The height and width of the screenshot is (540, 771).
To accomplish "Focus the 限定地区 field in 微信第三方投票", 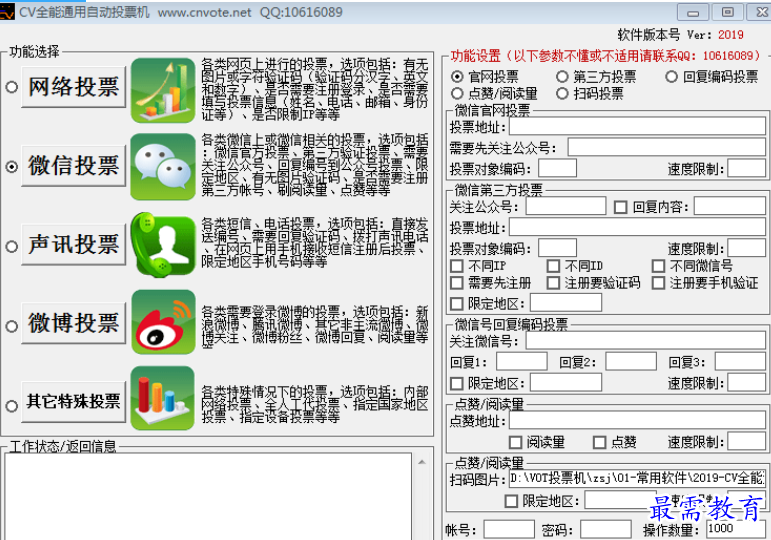I will (566, 302).
